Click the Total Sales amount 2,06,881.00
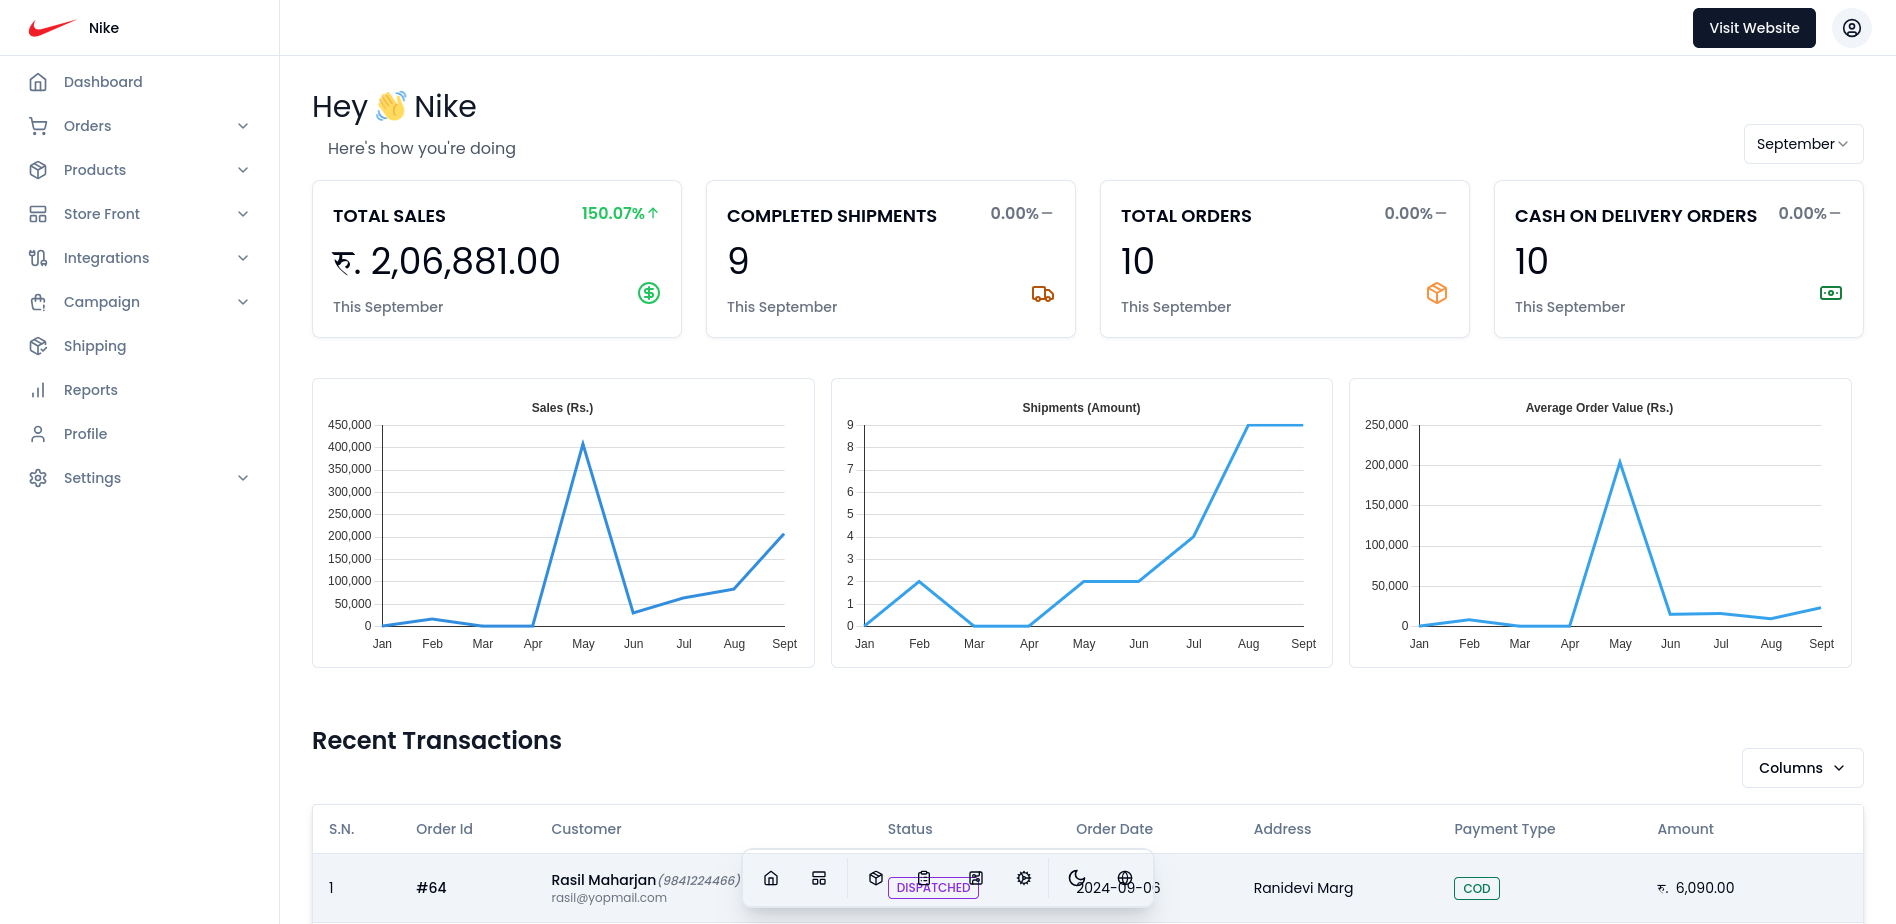The image size is (1896, 924). 446,262
